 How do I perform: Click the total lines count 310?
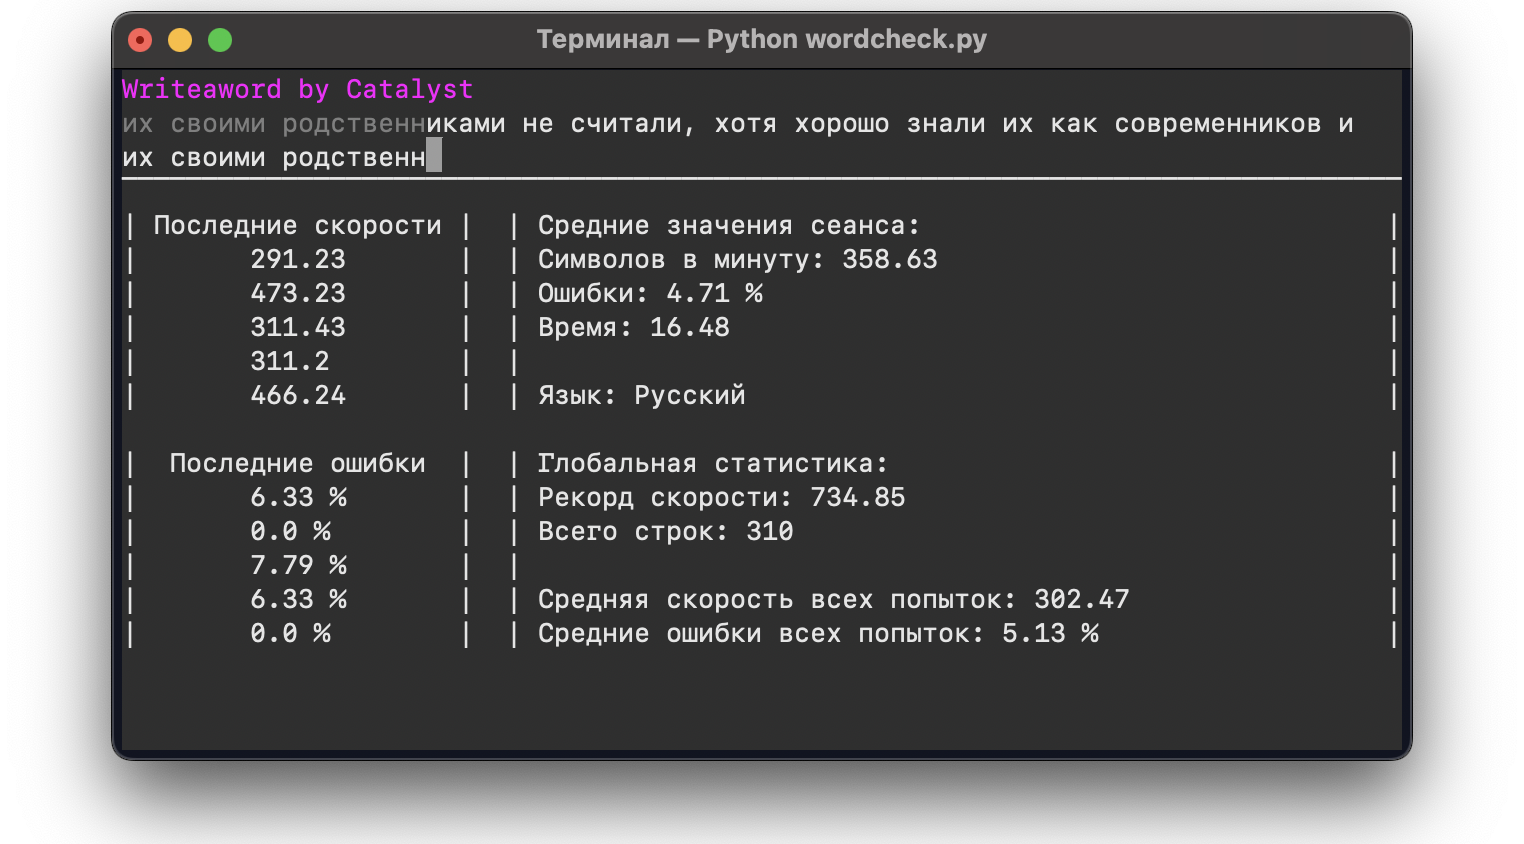[x=766, y=531]
